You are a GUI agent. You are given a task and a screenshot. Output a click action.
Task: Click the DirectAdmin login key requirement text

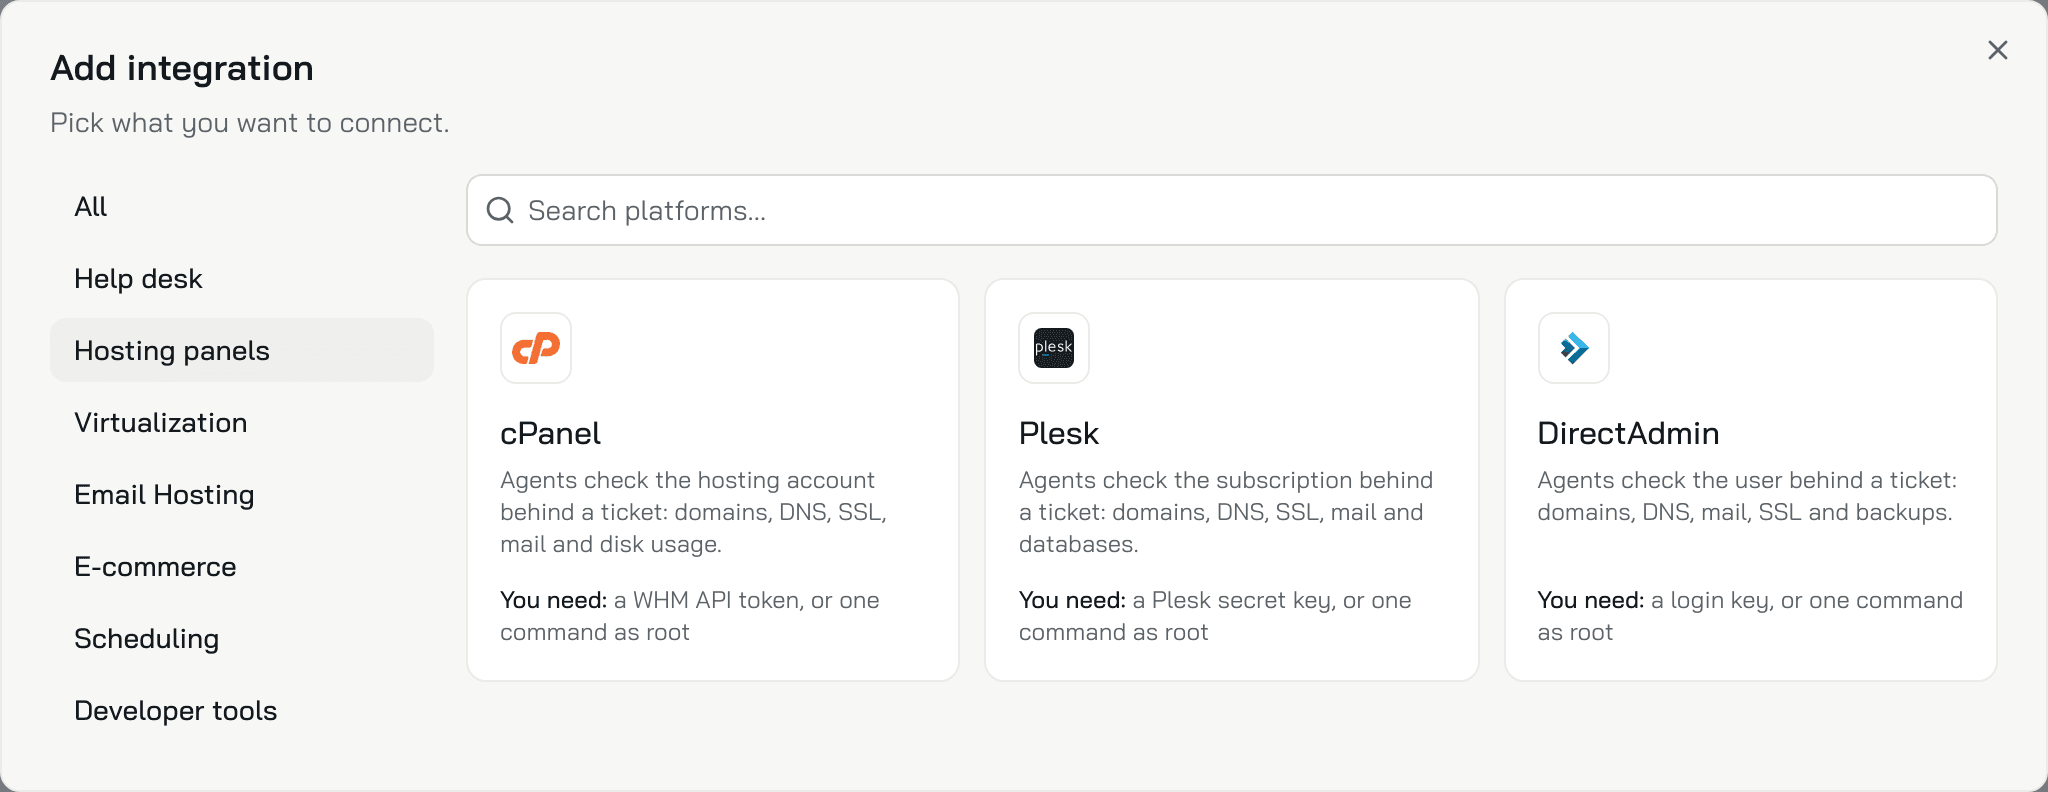[x=1750, y=616]
